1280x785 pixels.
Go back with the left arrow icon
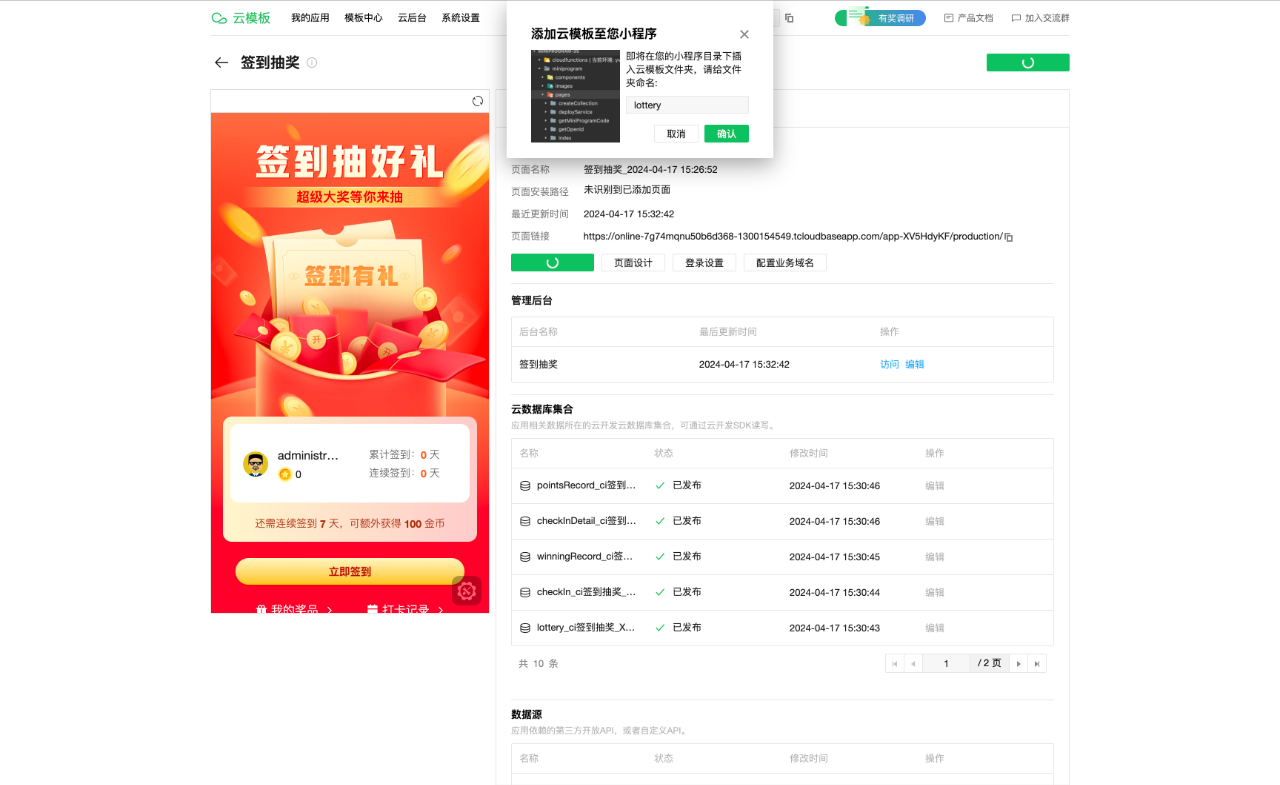(x=221, y=62)
